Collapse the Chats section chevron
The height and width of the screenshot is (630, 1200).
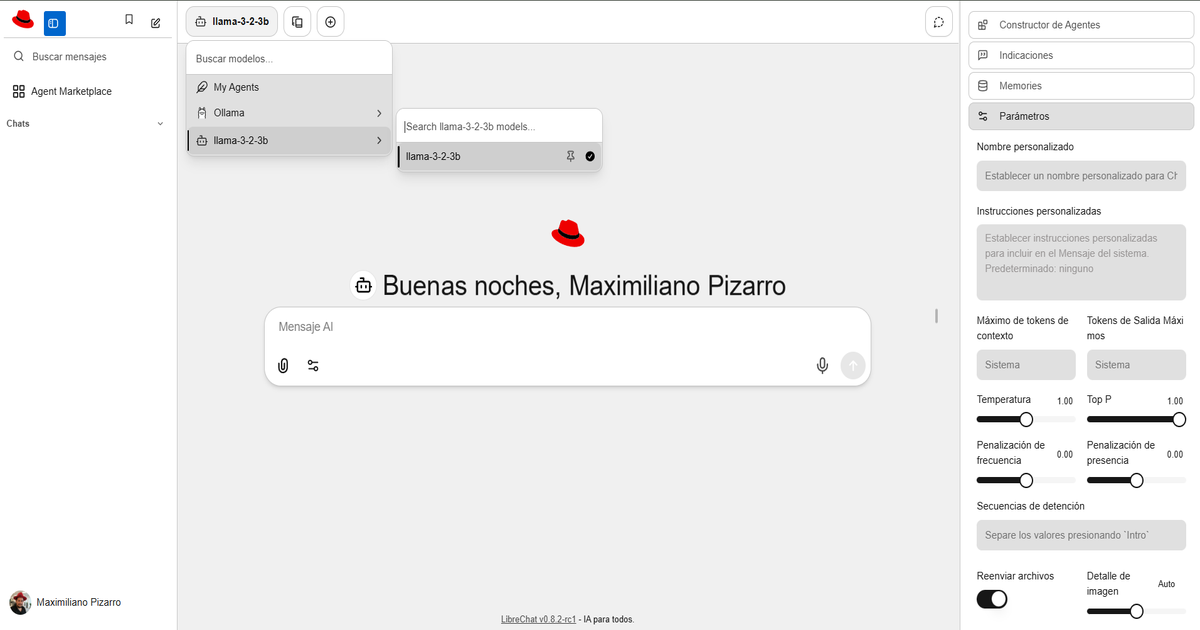(x=160, y=124)
